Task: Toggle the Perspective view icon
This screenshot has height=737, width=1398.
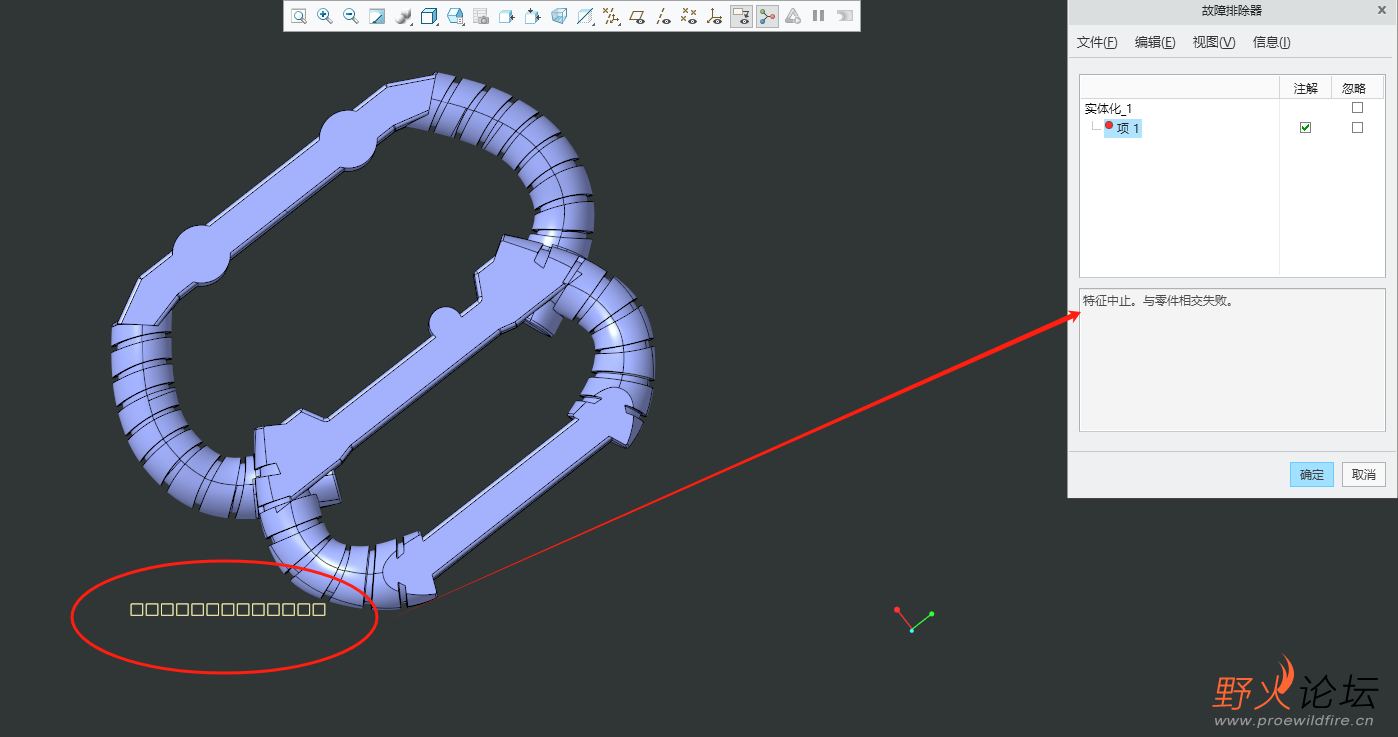Action: click(559, 16)
